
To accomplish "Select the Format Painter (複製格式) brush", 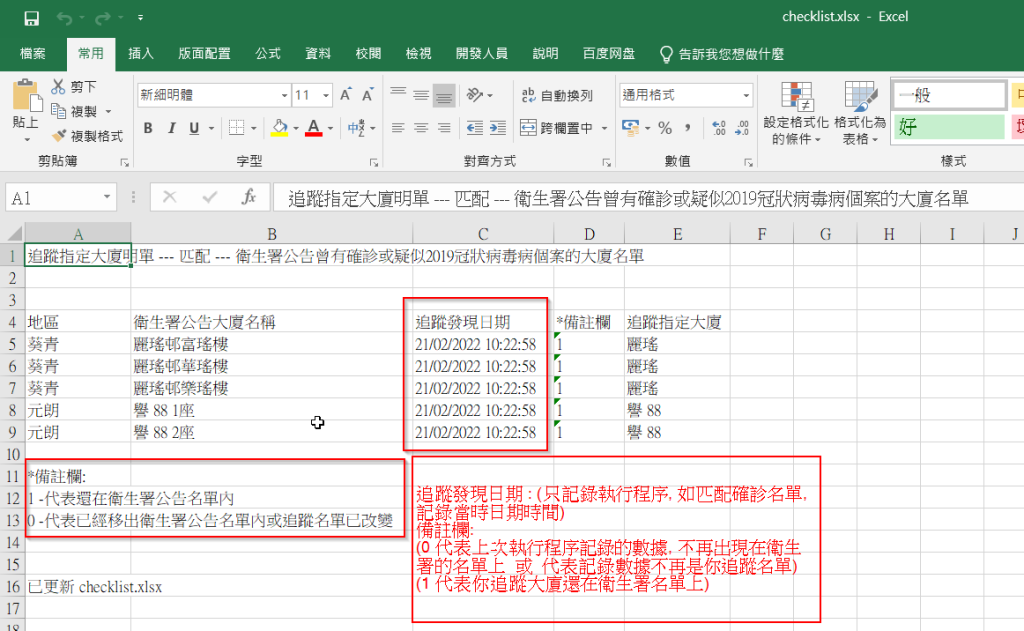I will [x=59, y=135].
